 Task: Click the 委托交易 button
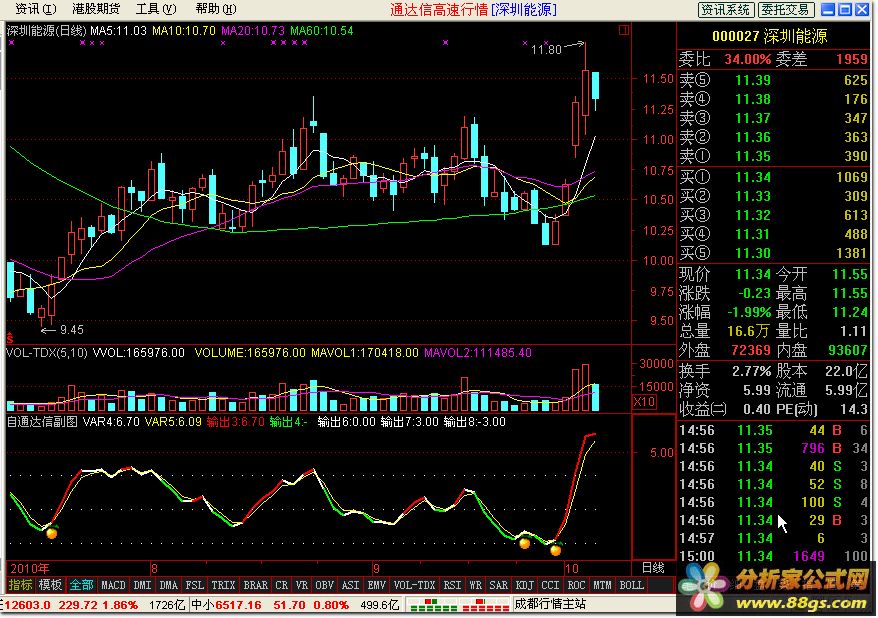[x=785, y=10]
